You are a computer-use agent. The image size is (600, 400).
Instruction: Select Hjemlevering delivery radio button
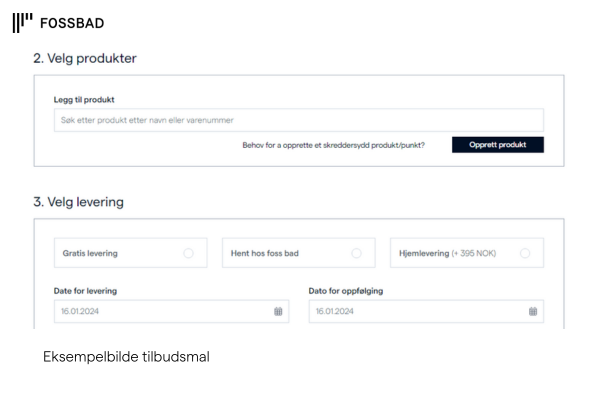tap(525, 253)
